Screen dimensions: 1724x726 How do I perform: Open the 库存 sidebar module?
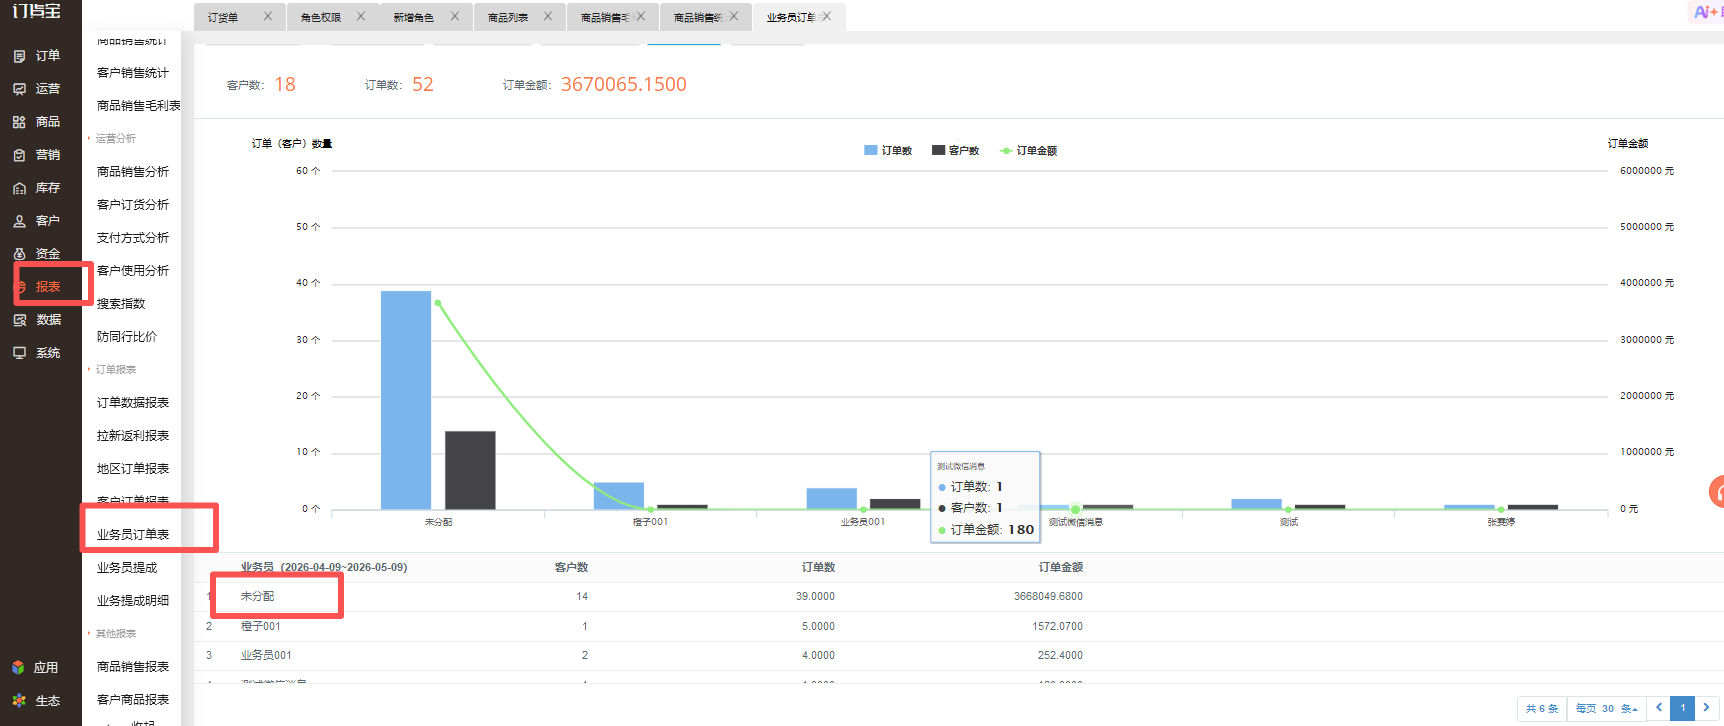click(x=37, y=188)
